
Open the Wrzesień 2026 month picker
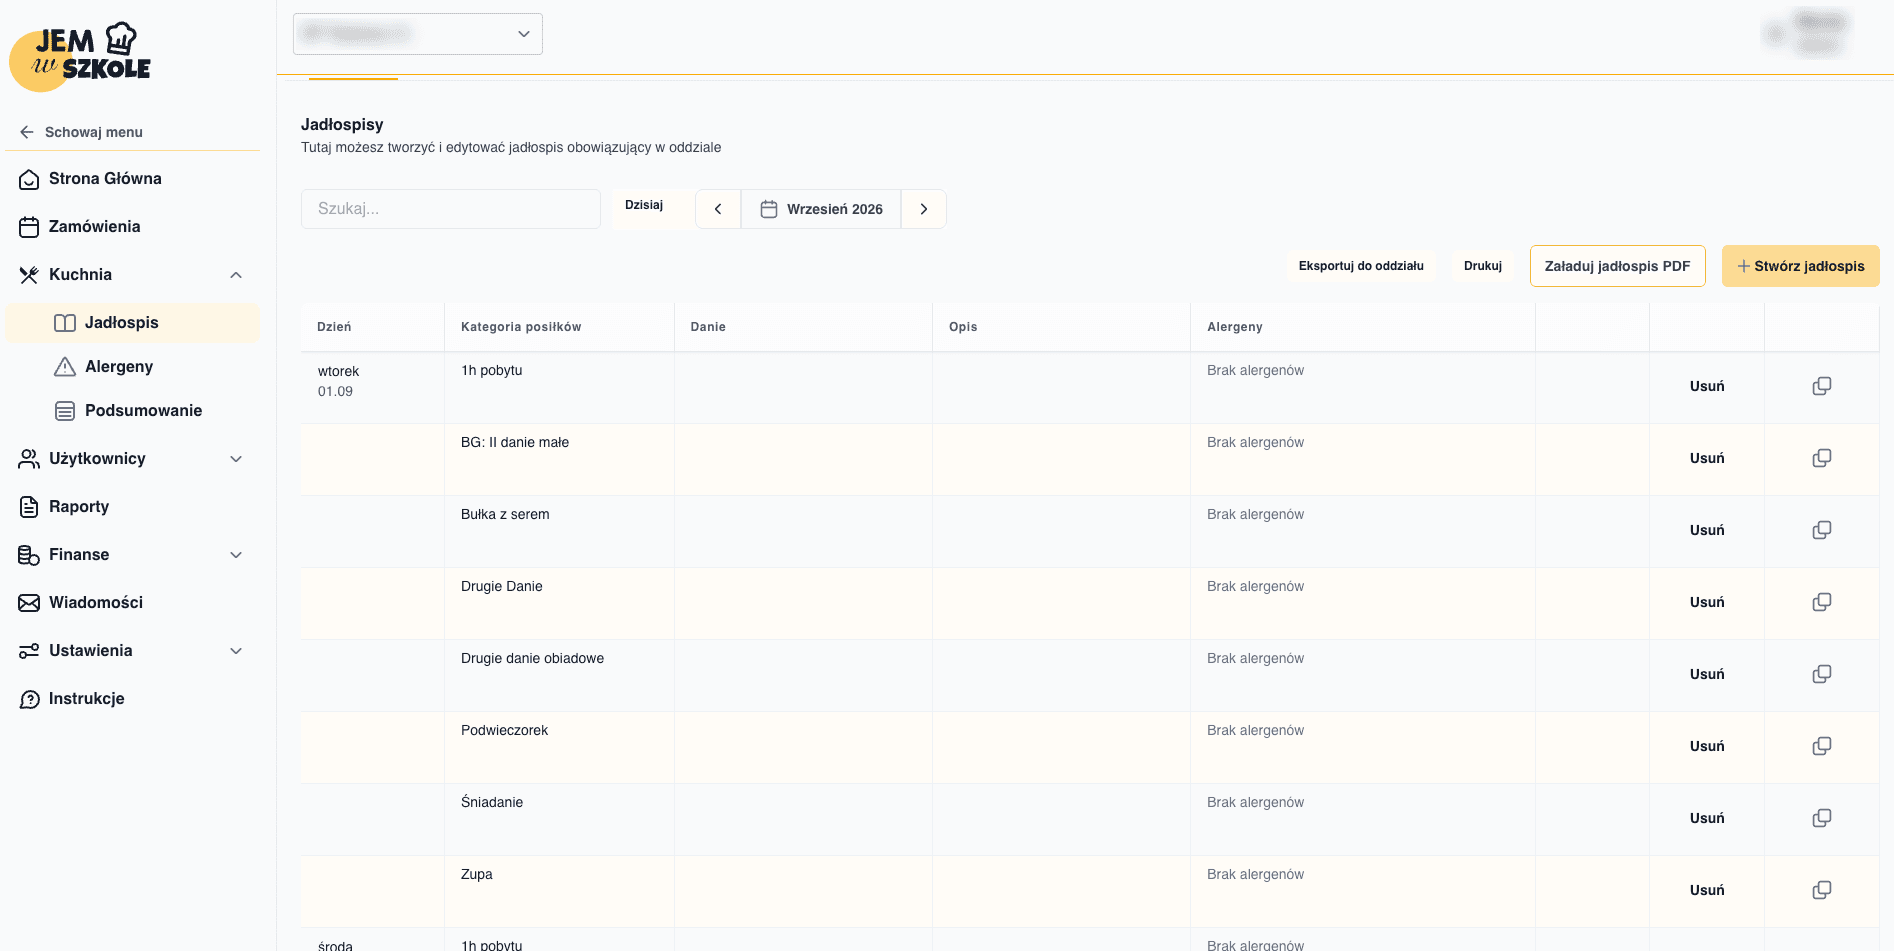coord(821,209)
